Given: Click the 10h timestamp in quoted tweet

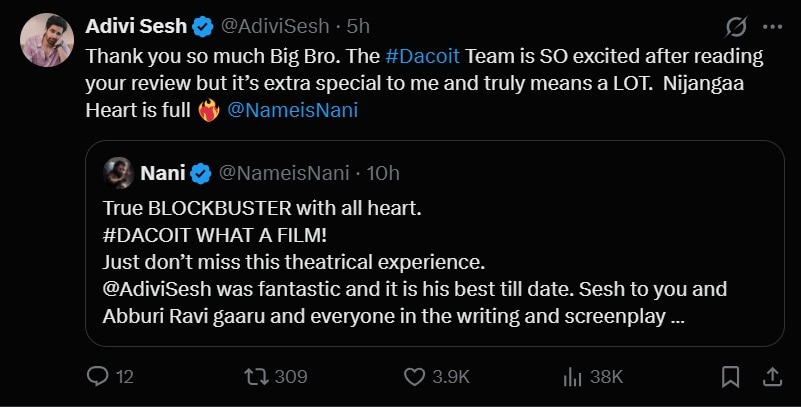Looking at the screenshot, I should coord(383,173).
